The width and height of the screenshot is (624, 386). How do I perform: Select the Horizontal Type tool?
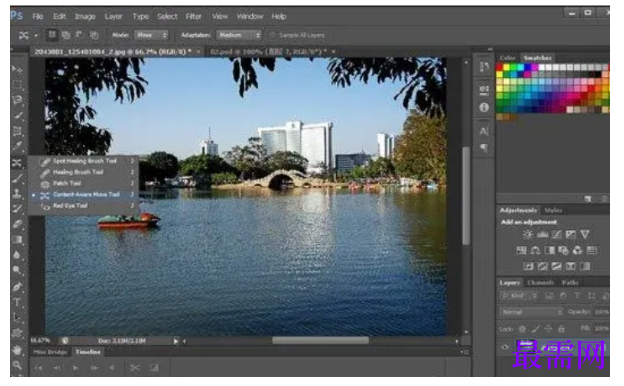point(17,302)
